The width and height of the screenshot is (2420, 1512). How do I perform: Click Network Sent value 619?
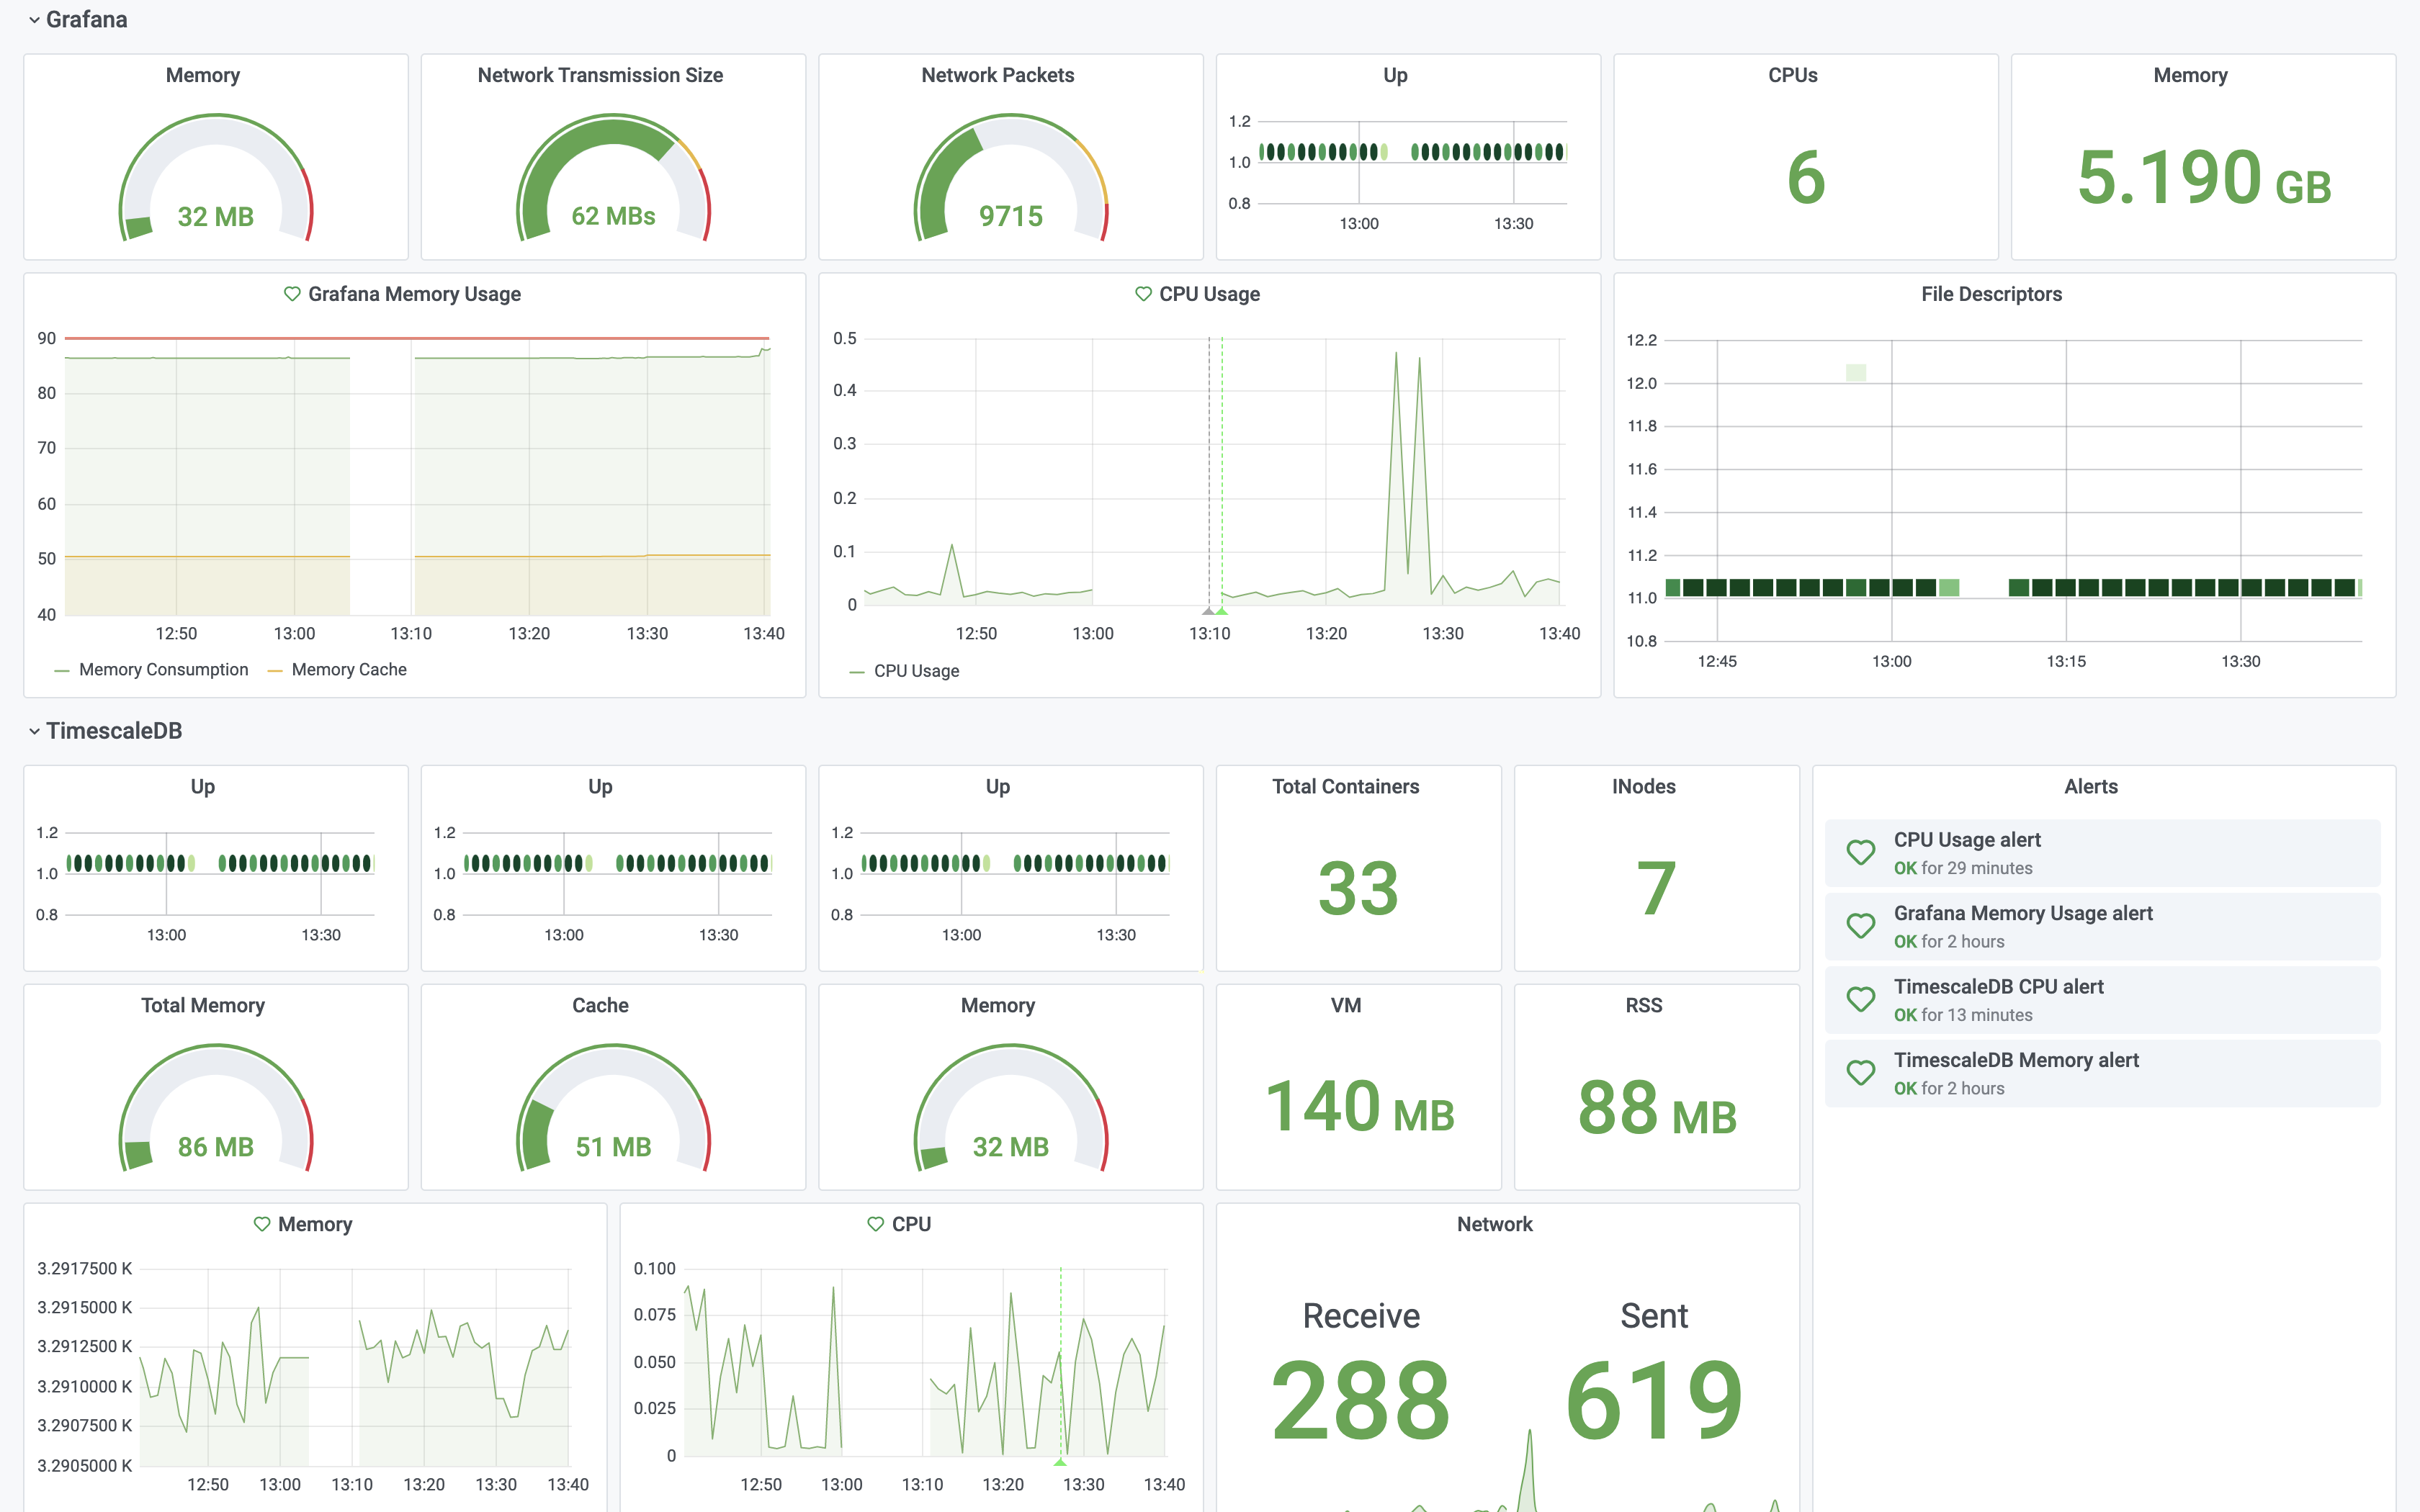click(1654, 1399)
